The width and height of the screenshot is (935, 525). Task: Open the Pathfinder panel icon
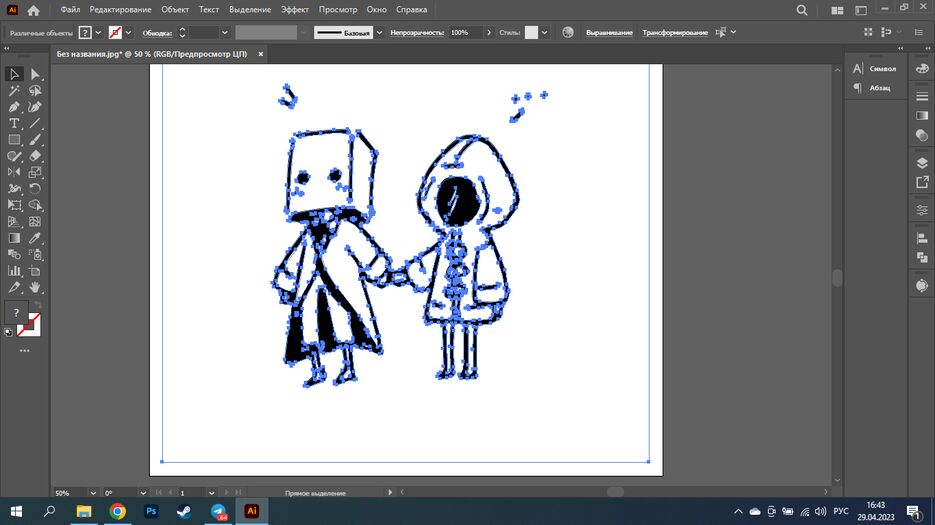click(922, 257)
